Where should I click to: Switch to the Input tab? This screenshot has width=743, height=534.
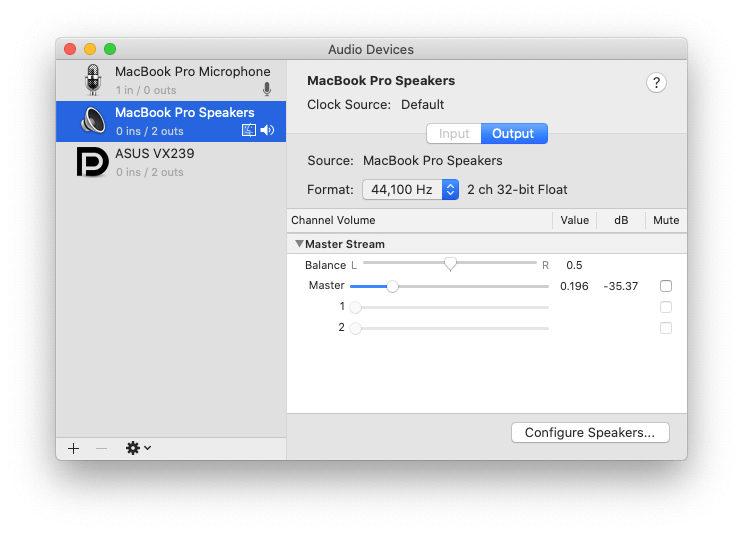(x=453, y=134)
